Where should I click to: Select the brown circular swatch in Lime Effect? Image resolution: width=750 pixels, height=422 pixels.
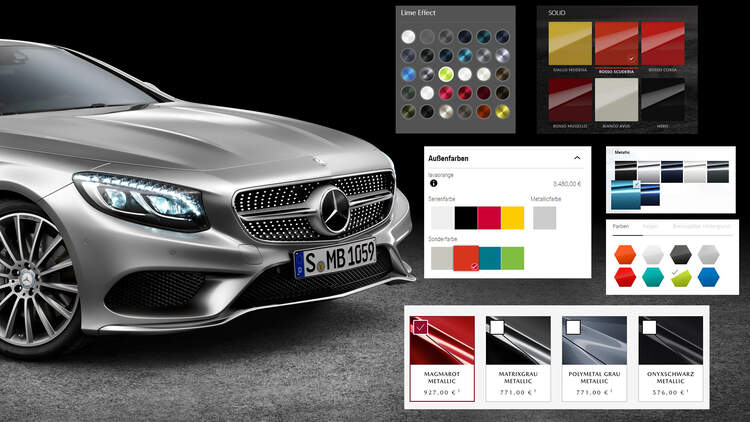pyautogui.click(x=502, y=74)
